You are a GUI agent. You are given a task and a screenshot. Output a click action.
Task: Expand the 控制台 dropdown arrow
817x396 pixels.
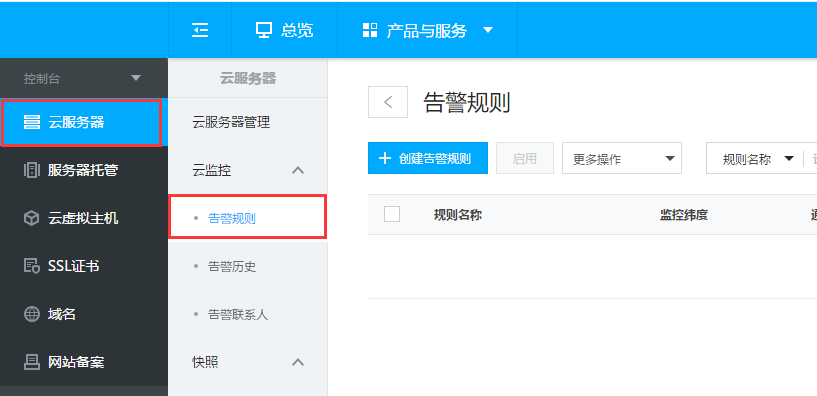click(136, 78)
